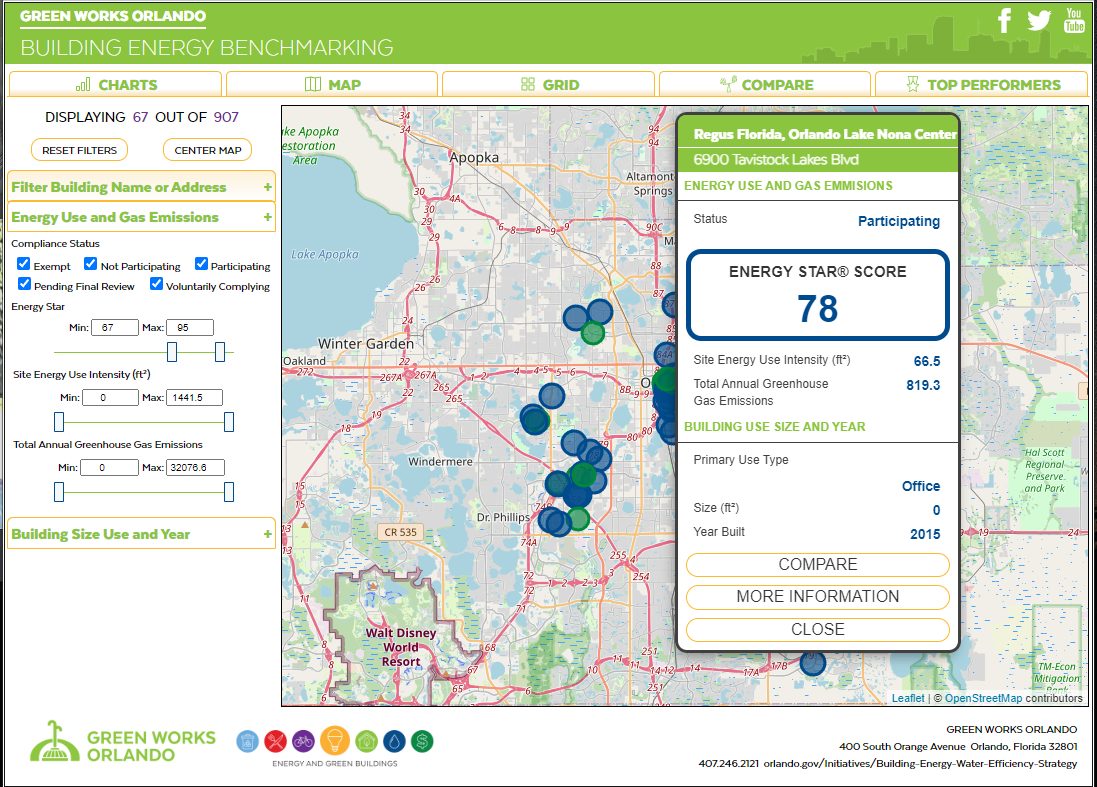Grab the Energy Star maximum slider handle

[220, 352]
